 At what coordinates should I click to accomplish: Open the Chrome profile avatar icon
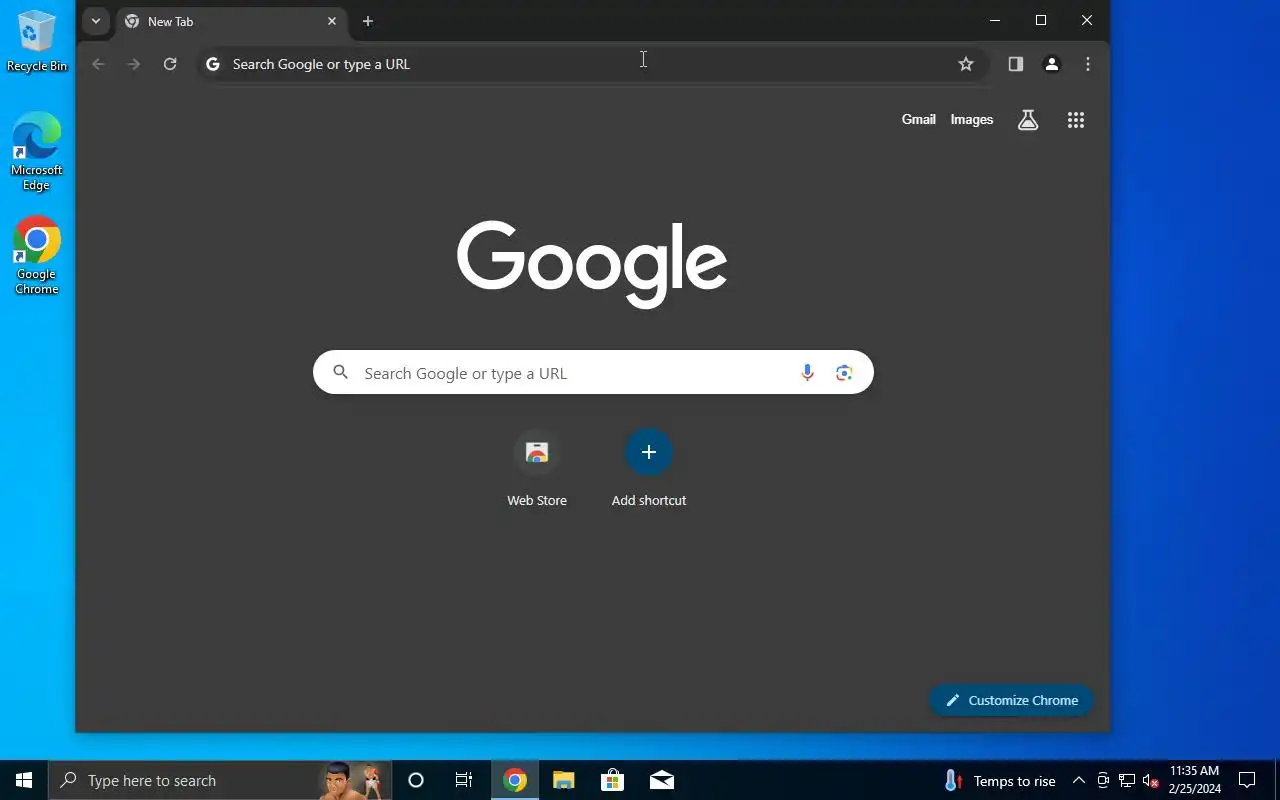pos(1052,64)
